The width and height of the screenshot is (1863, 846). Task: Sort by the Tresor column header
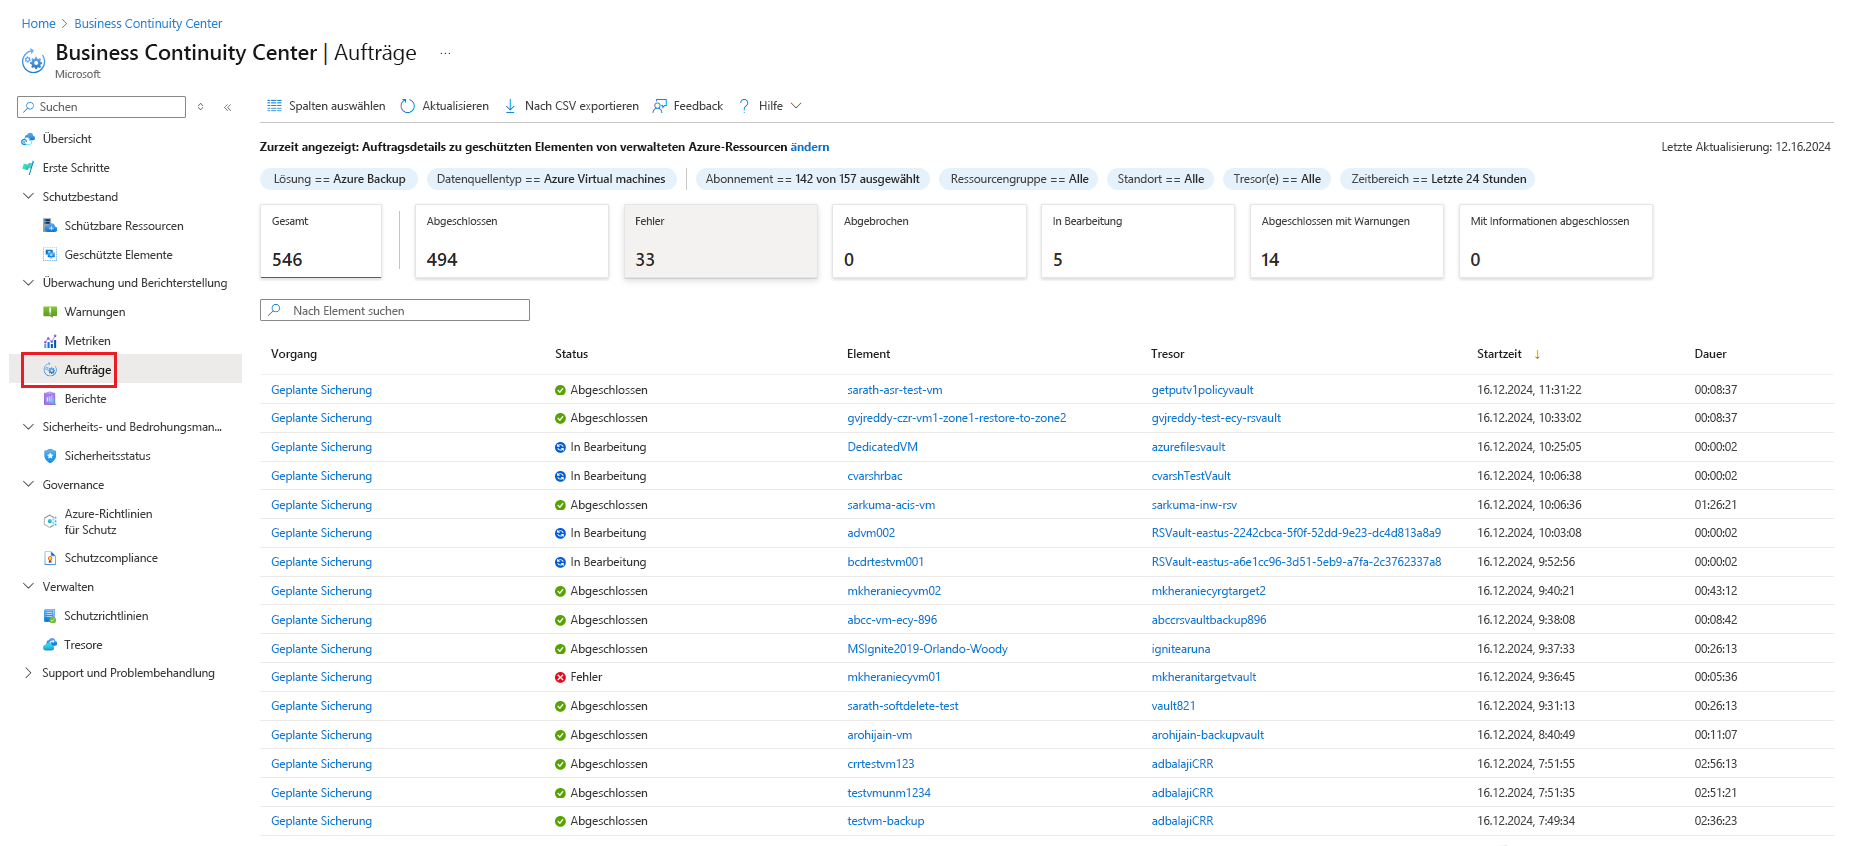click(1167, 354)
